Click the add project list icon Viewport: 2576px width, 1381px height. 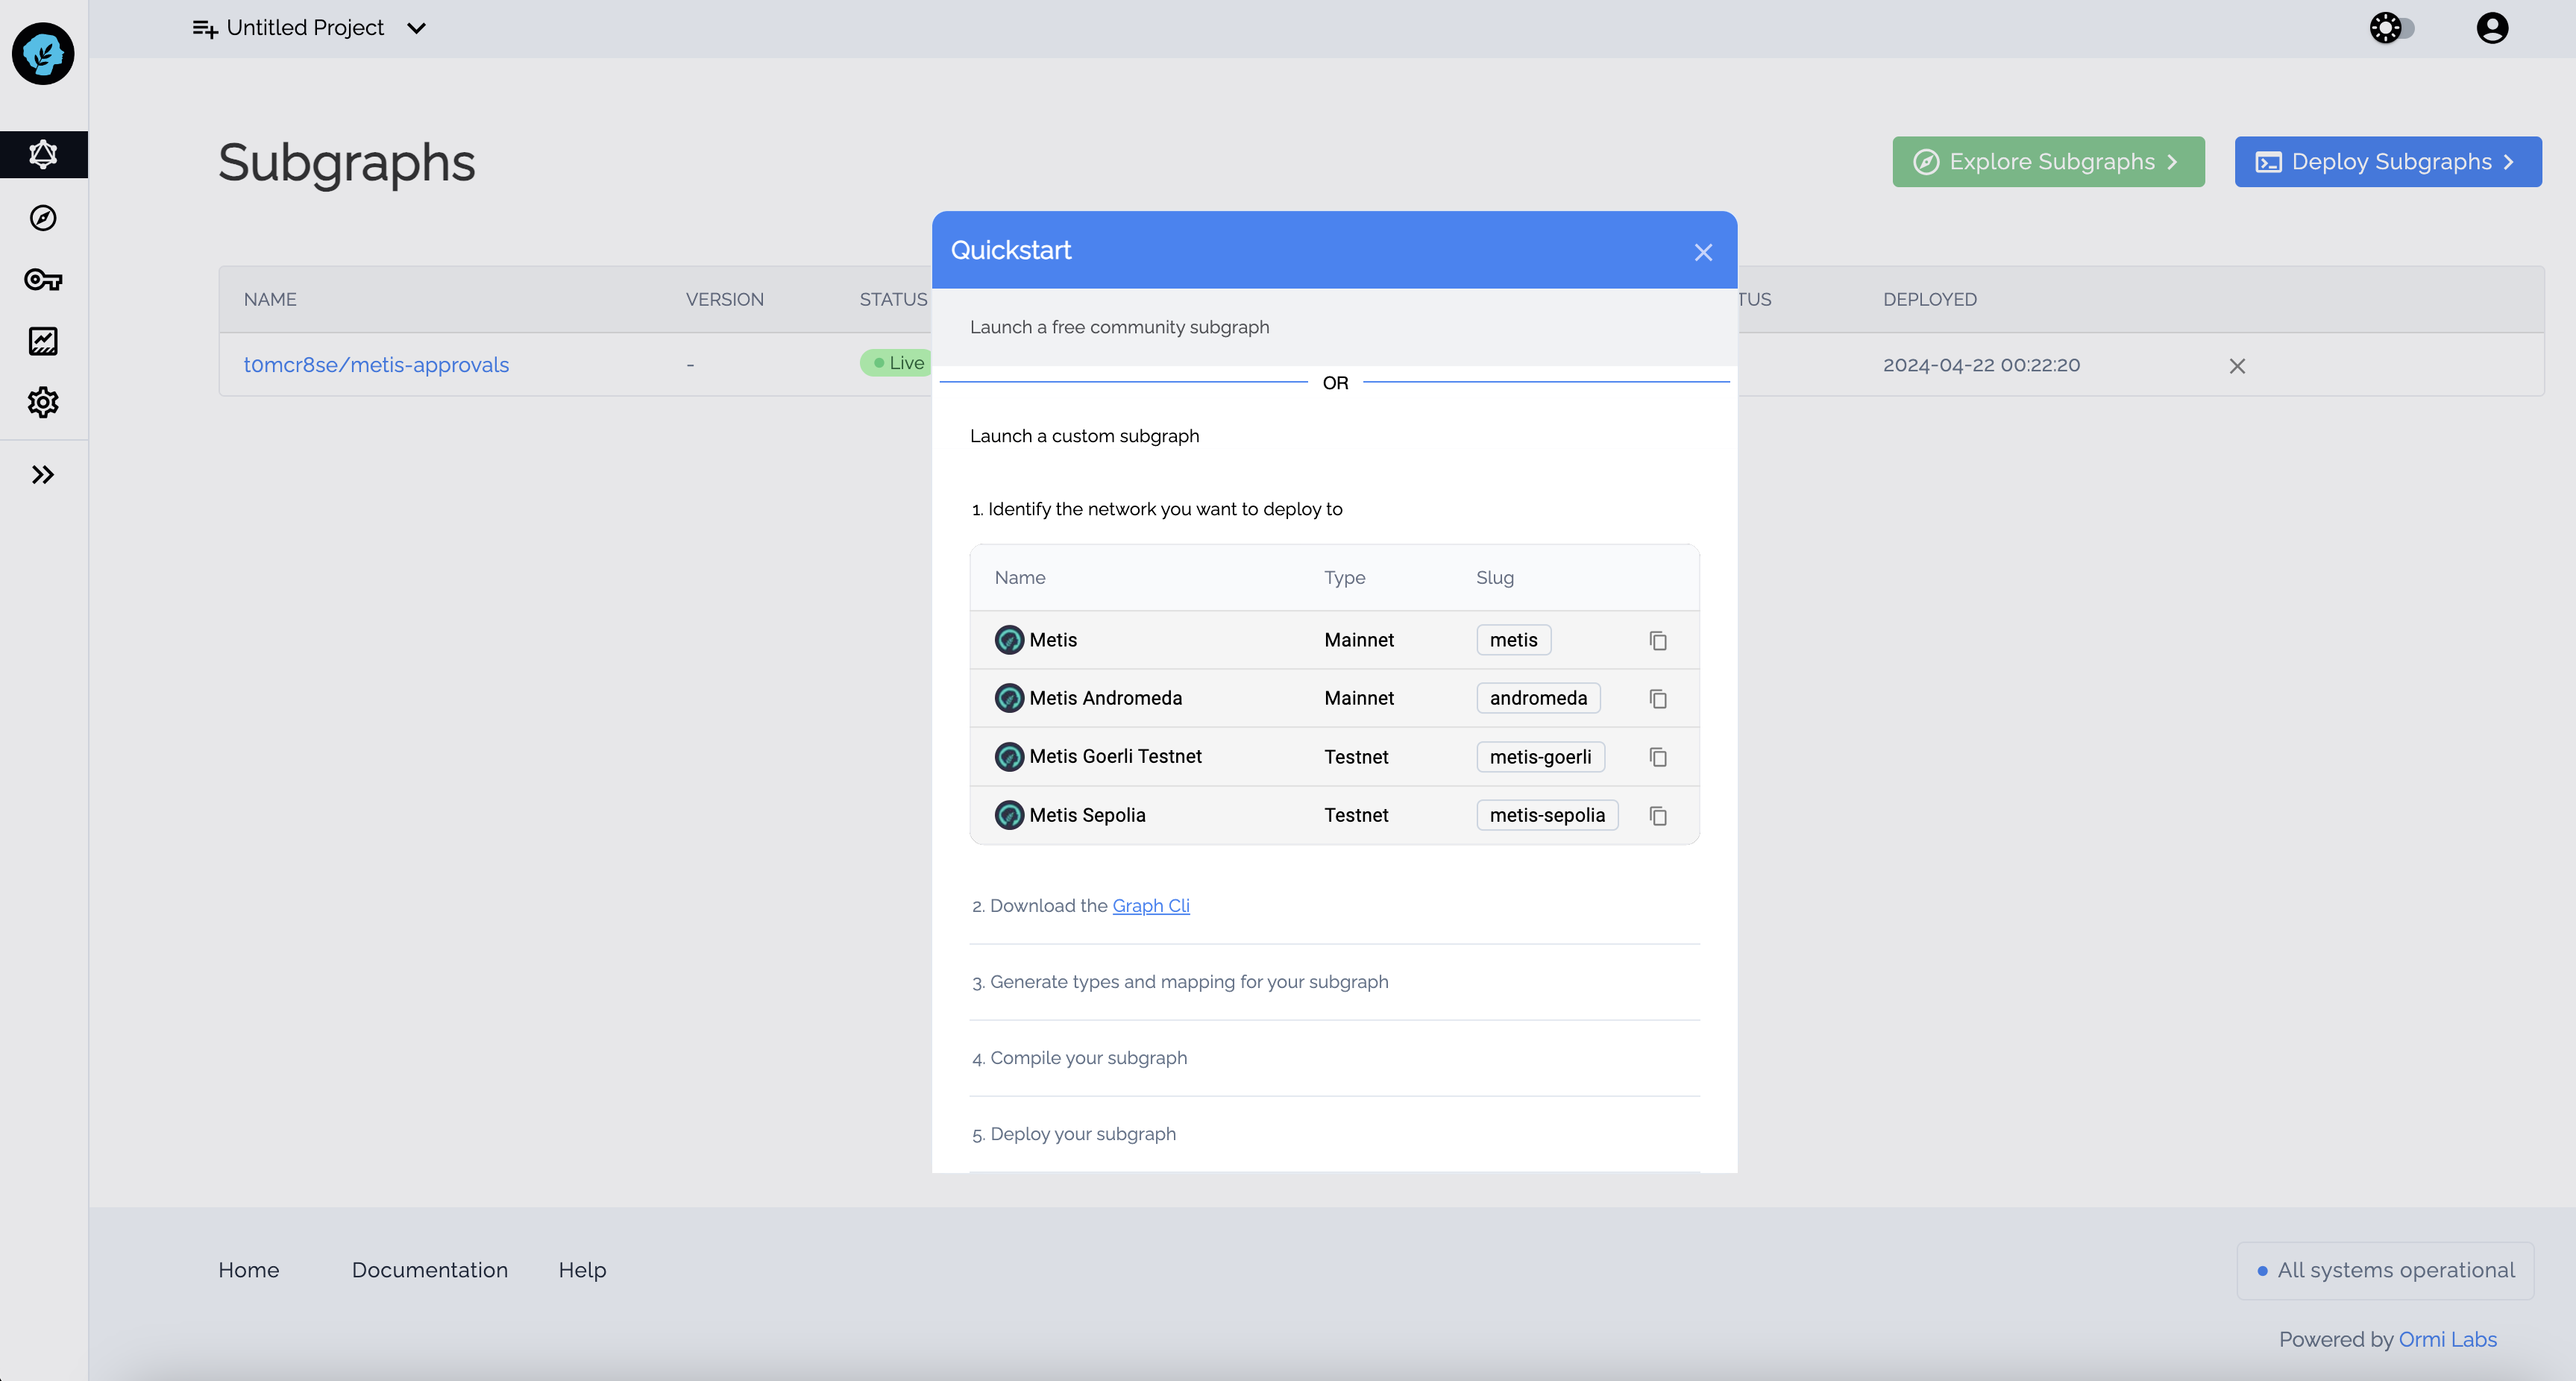point(205,29)
